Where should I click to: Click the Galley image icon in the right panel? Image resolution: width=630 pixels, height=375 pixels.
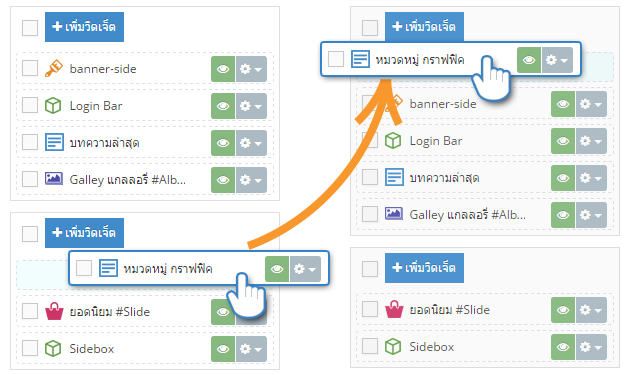(x=394, y=213)
